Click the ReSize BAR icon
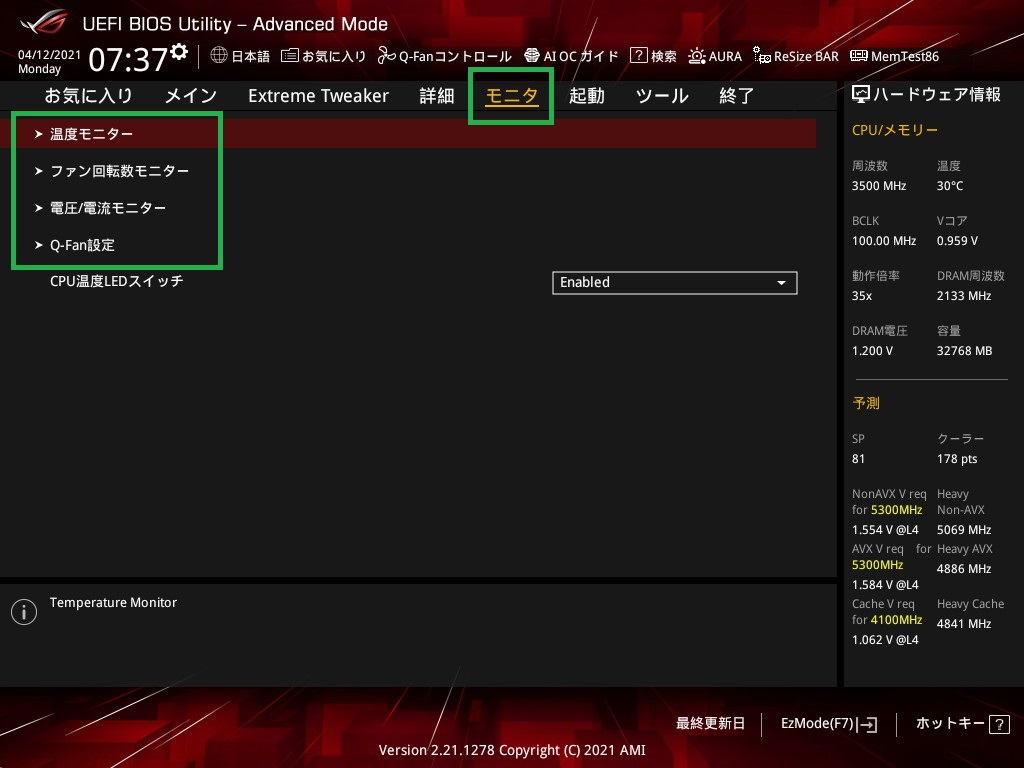 761,56
